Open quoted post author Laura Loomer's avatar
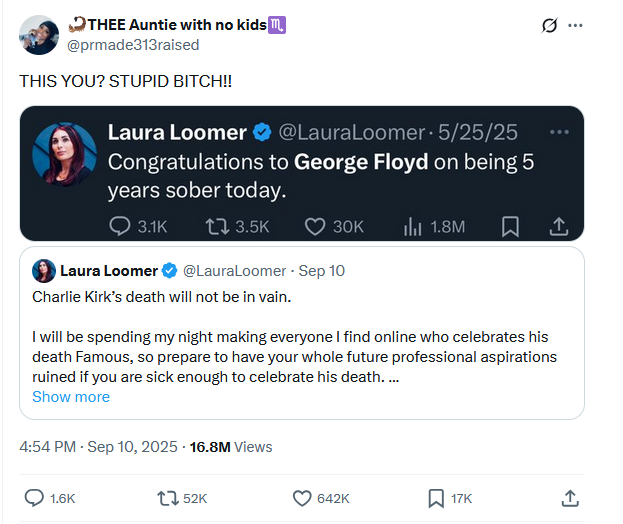Image resolution: width=623 pixels, height=524 pixels. [x=44, y=270]
